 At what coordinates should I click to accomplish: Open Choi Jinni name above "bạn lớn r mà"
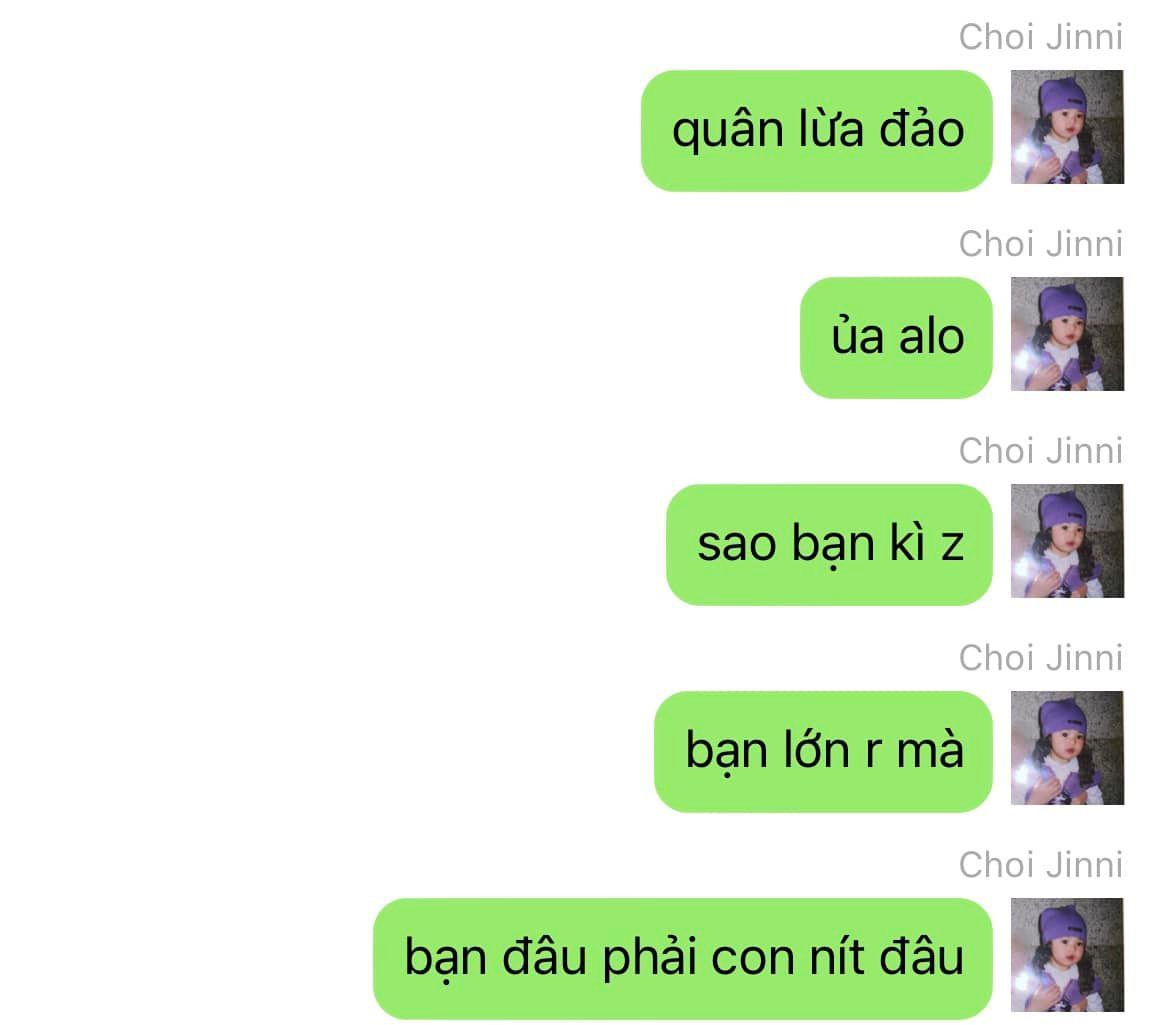coord(1041,658)
